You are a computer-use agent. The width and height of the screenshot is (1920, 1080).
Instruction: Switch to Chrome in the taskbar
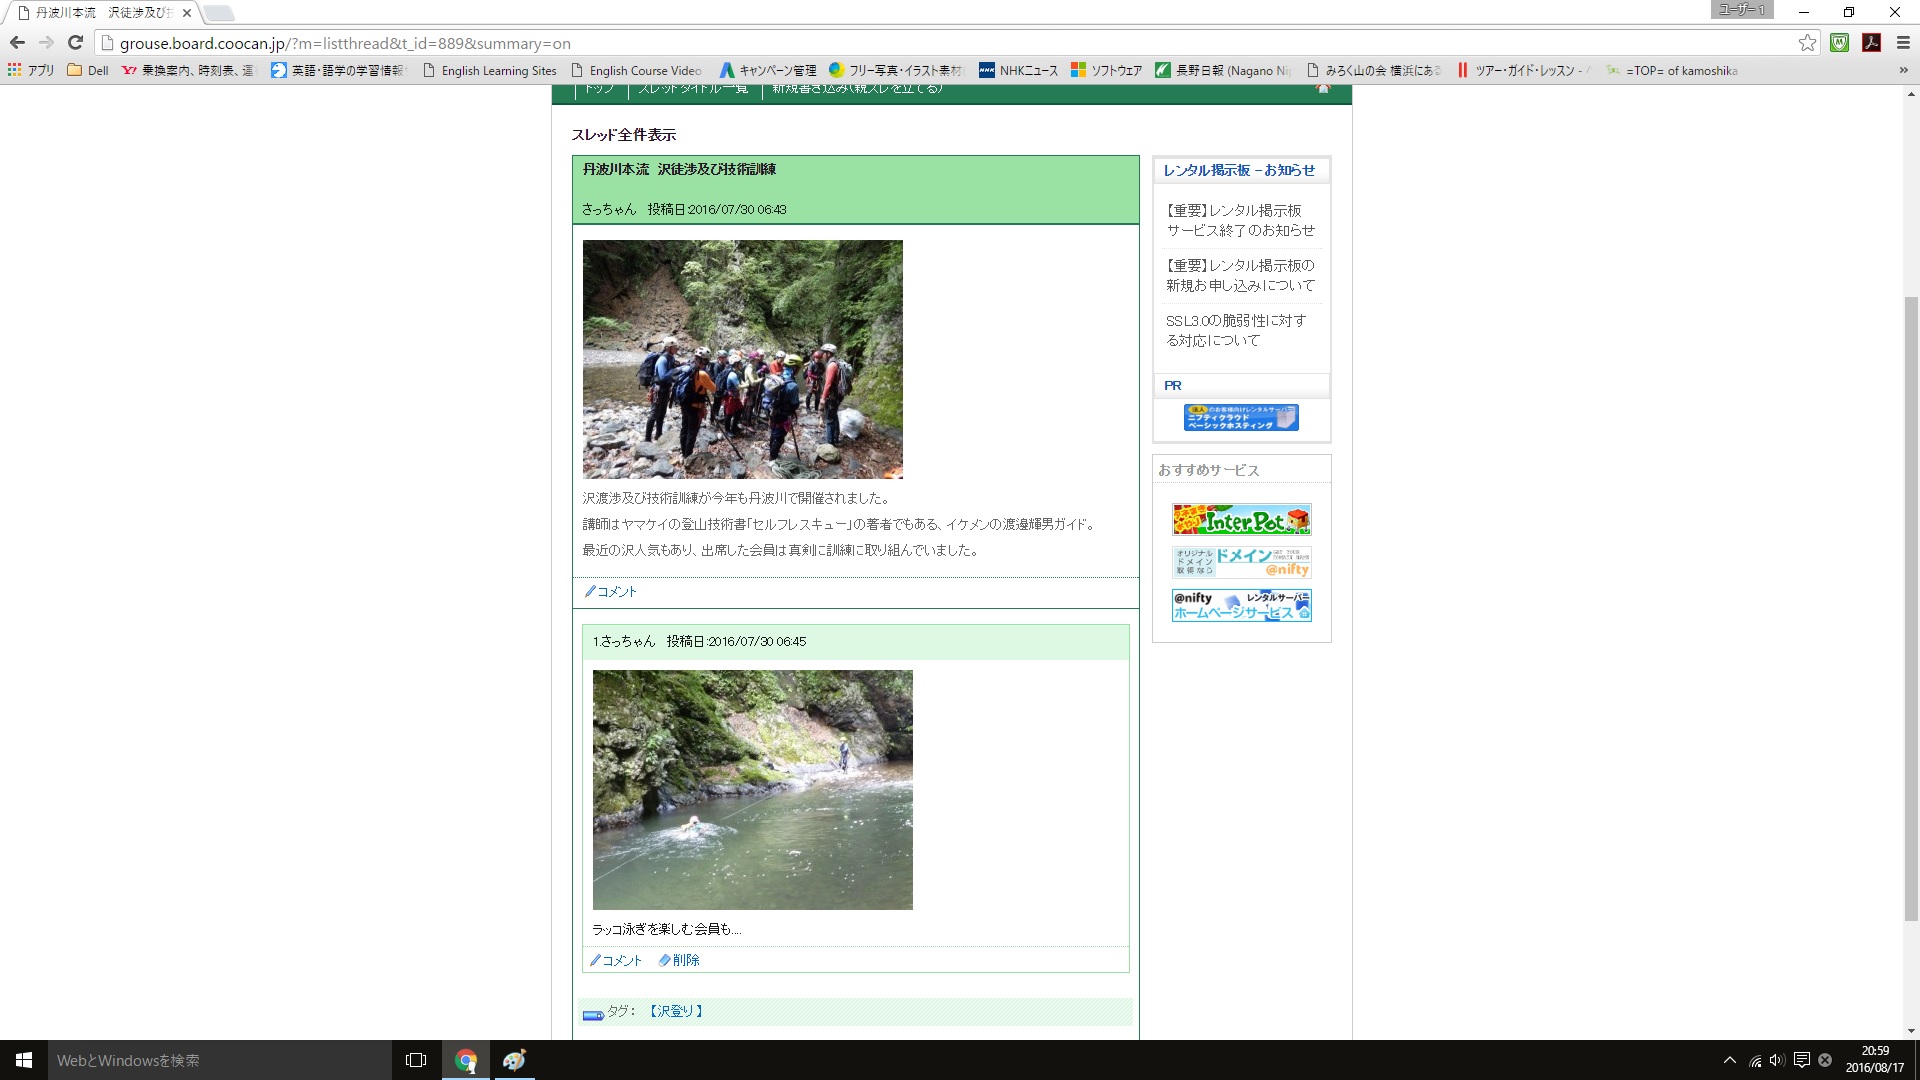tap(466, 1060)
